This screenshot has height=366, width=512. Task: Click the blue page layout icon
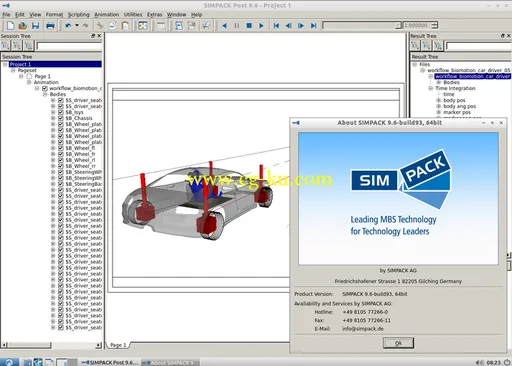(x=179, y=25)
